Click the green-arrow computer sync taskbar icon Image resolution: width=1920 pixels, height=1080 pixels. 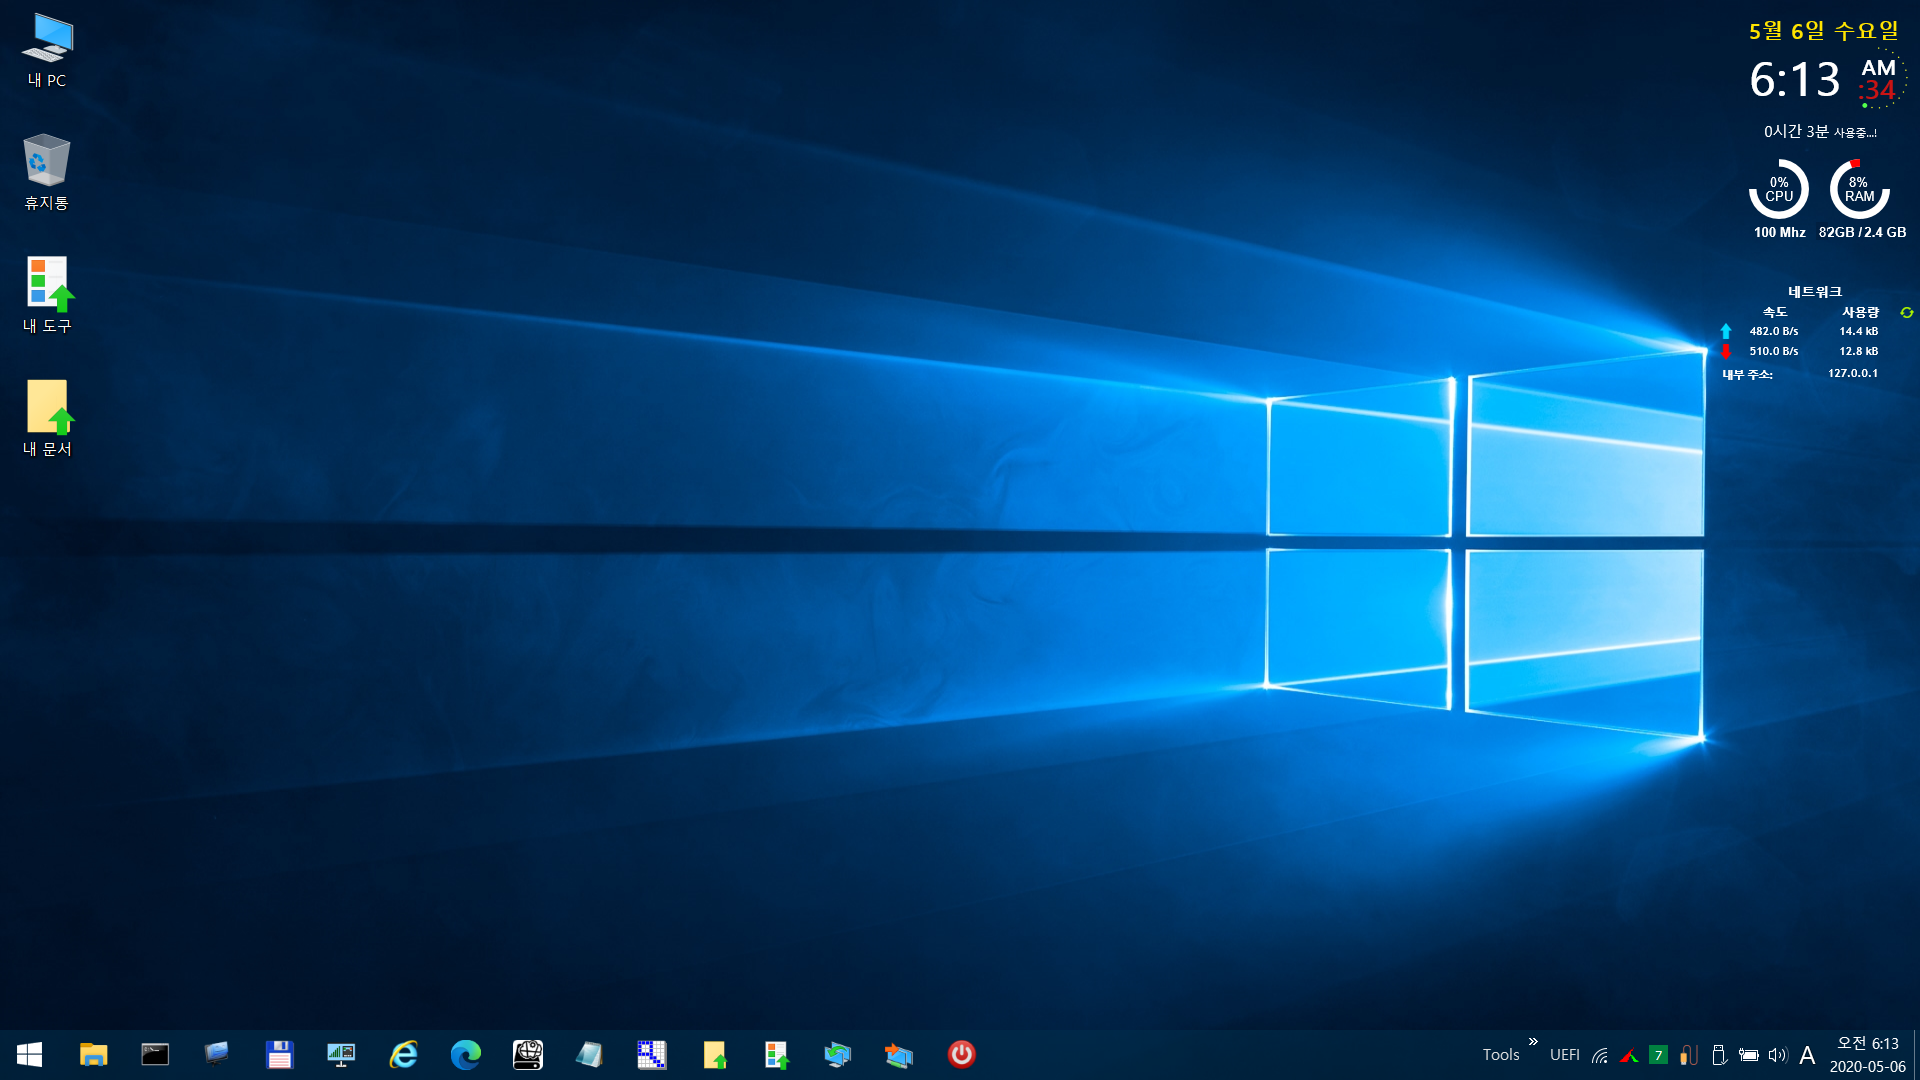coord(837,1054)
